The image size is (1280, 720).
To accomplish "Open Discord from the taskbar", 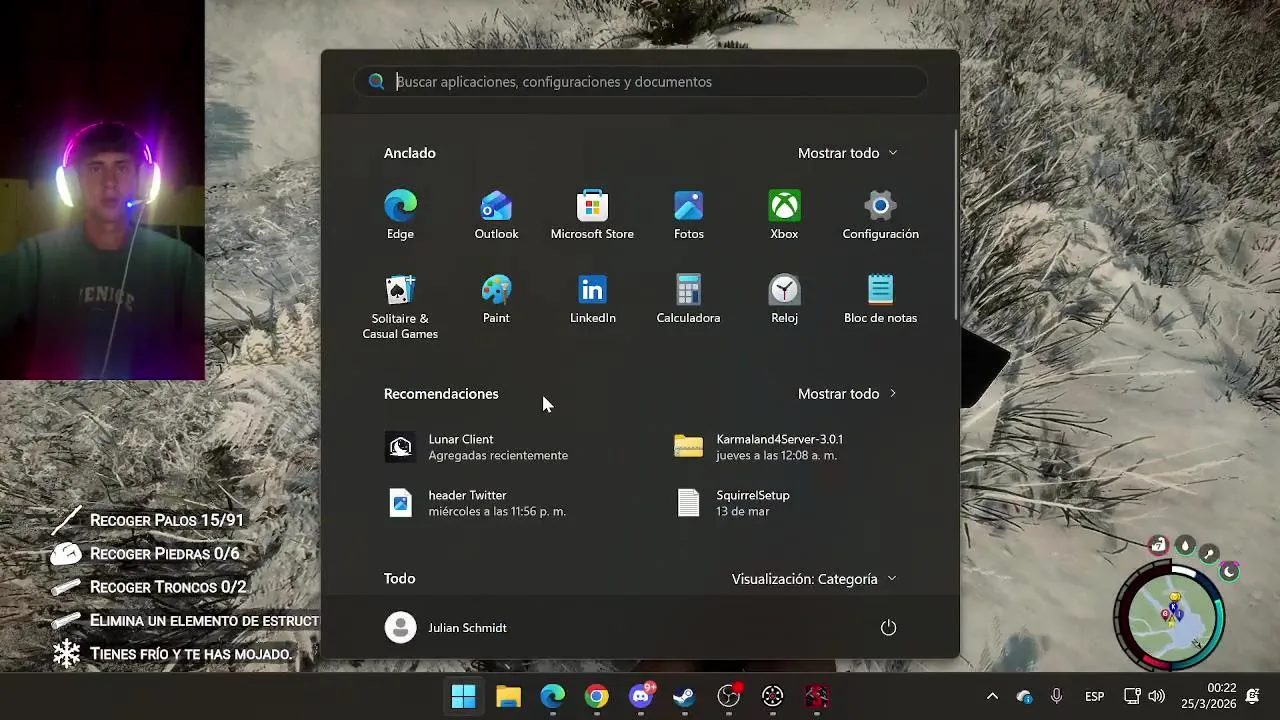I will (641, 696).
